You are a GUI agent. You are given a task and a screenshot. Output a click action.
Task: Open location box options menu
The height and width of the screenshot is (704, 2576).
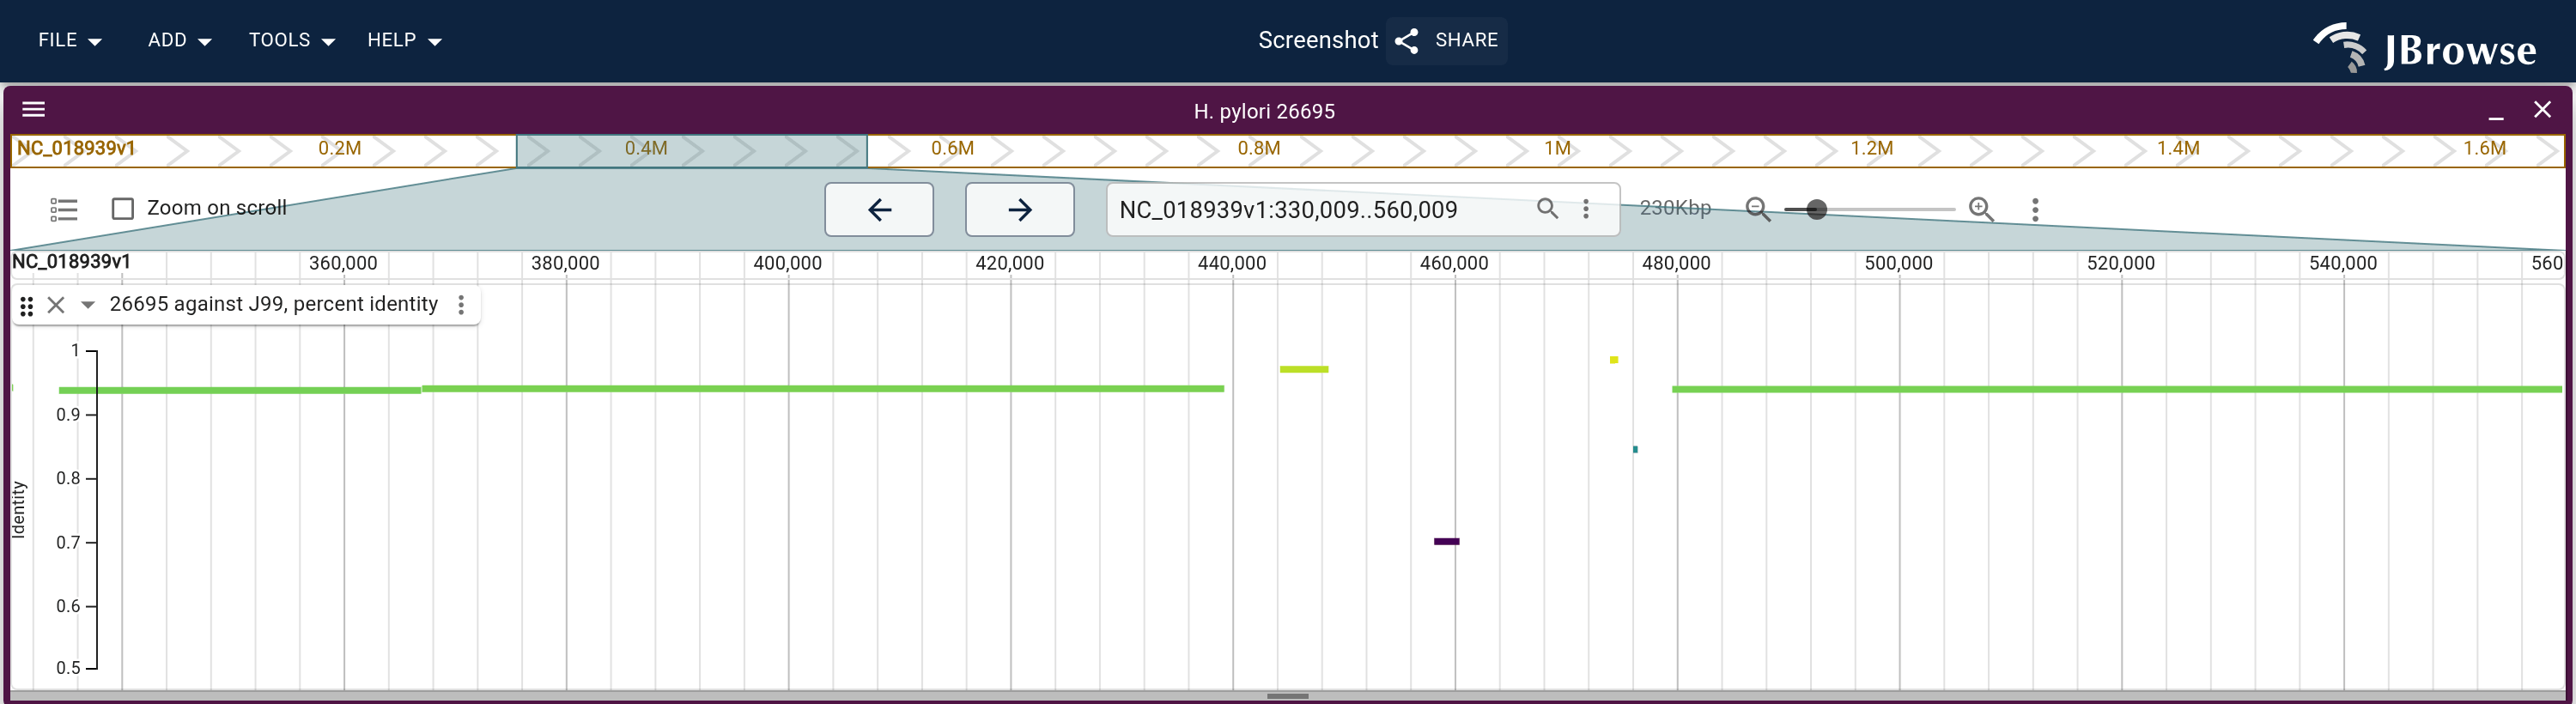tap(1586, 209)
